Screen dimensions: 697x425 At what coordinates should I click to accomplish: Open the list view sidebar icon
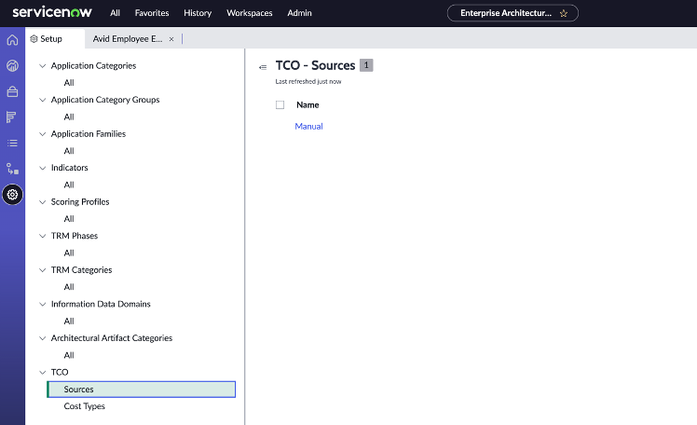[x=12, y=143]
